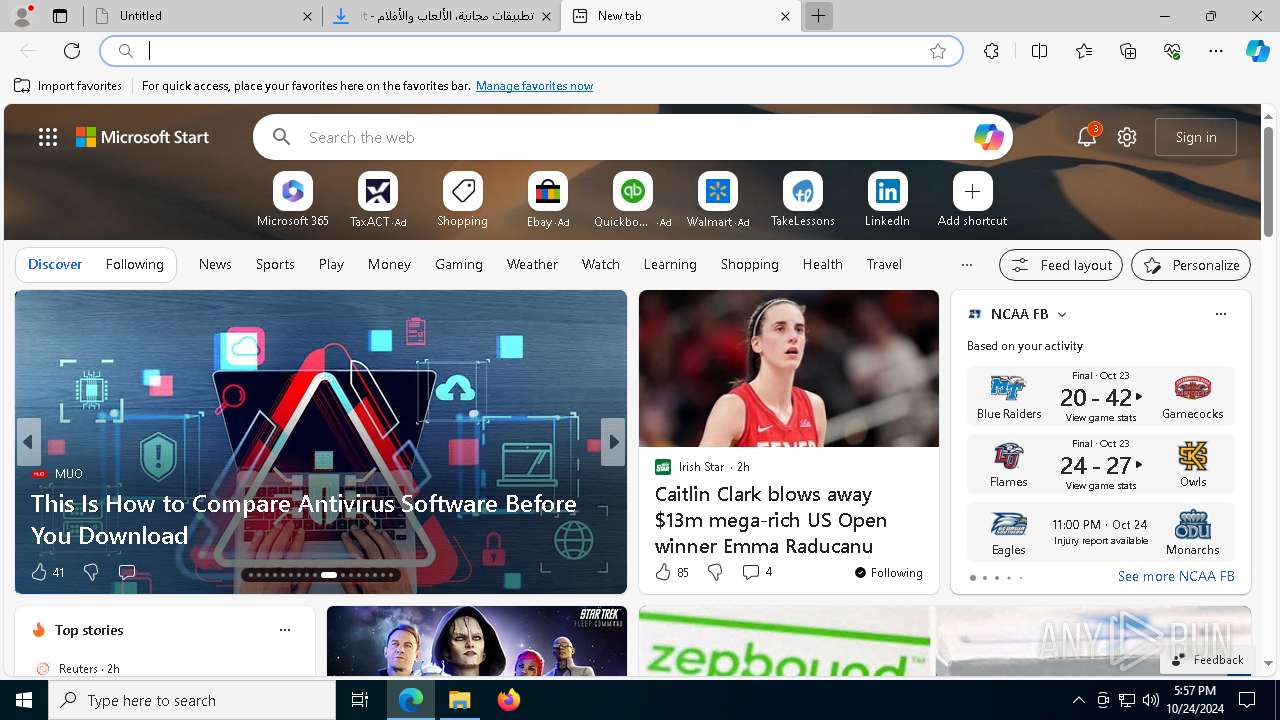Open Browser essentials icon
Screen dimensions: 1280x720
(x=1172, y=51)
